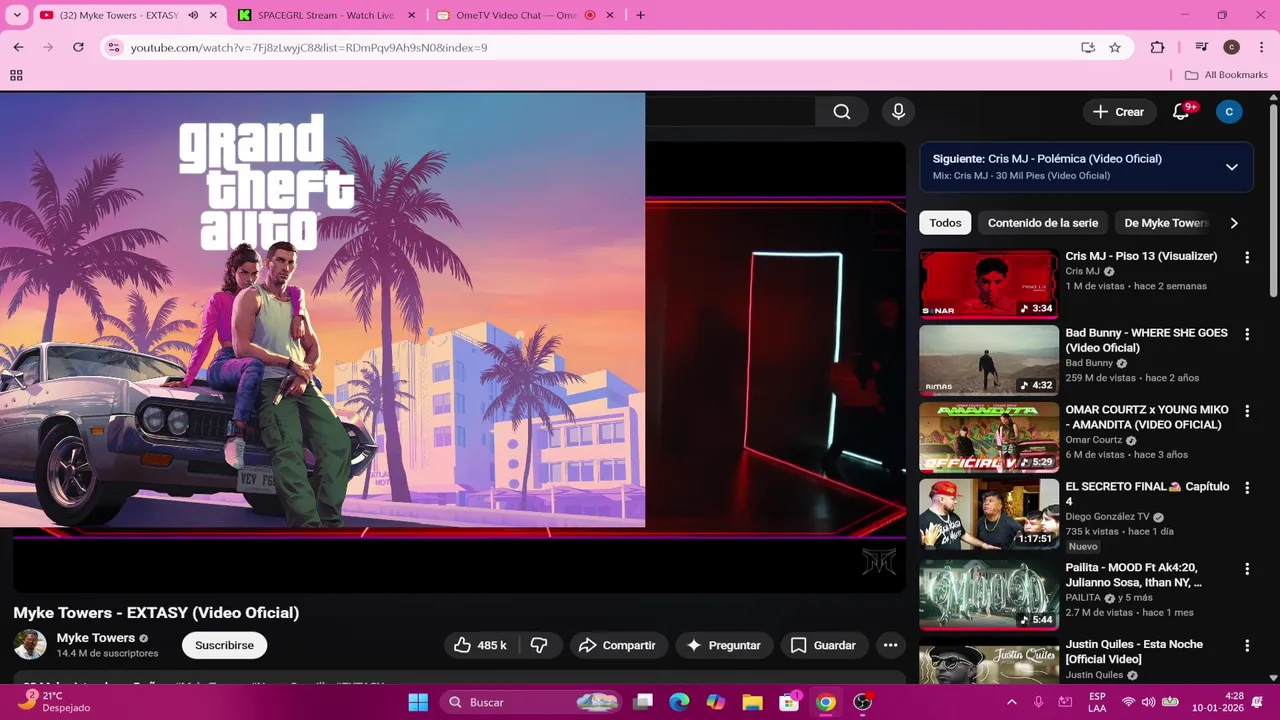The height and width of the screenshot is (720, 1280).
Task: Close the Myke Towers EXTASY tab
Action: (213, 15)
